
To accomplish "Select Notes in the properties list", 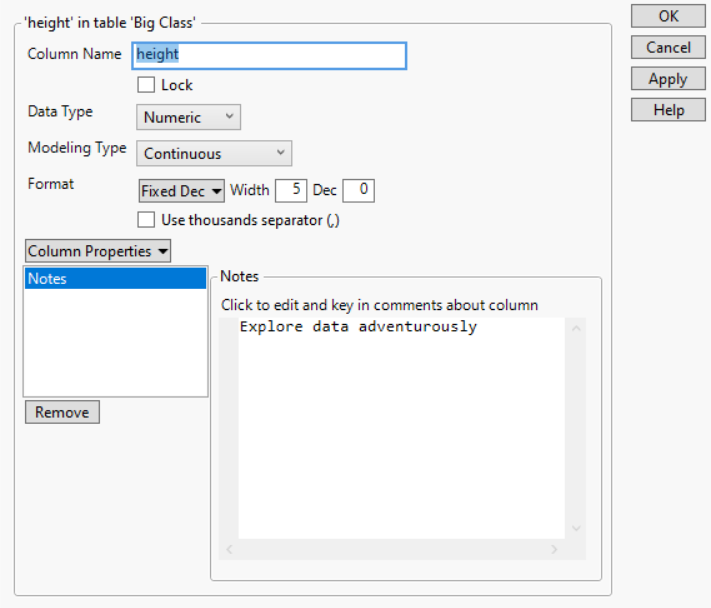I will pos(116,278).
